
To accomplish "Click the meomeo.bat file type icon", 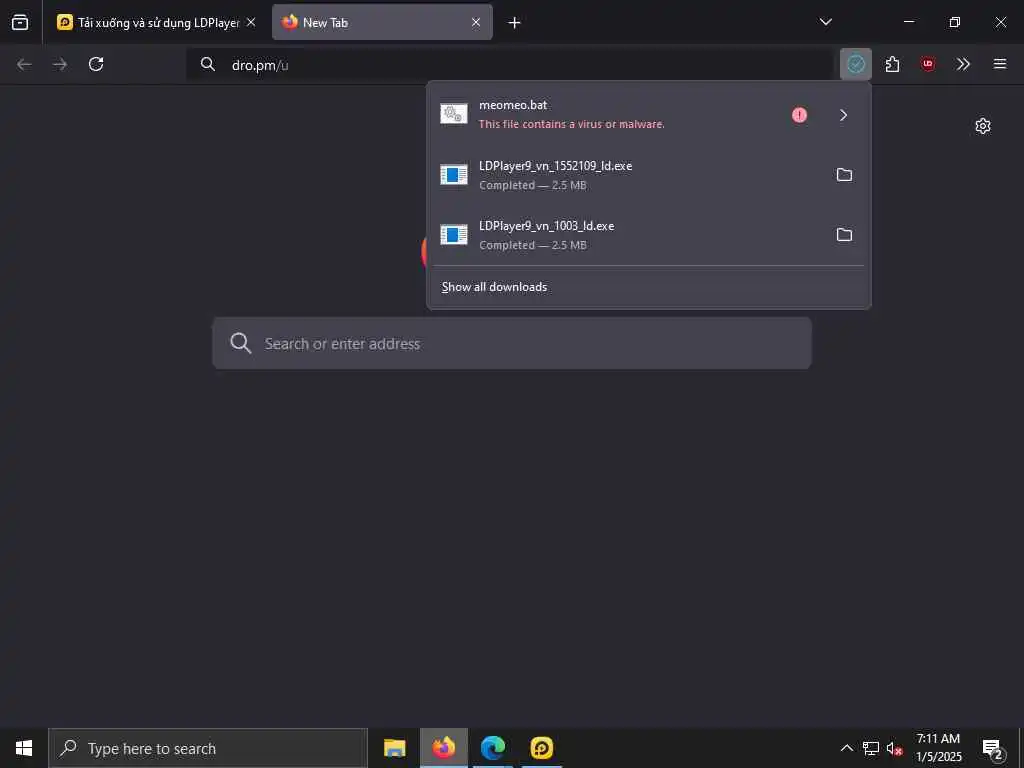I will 454,114.
